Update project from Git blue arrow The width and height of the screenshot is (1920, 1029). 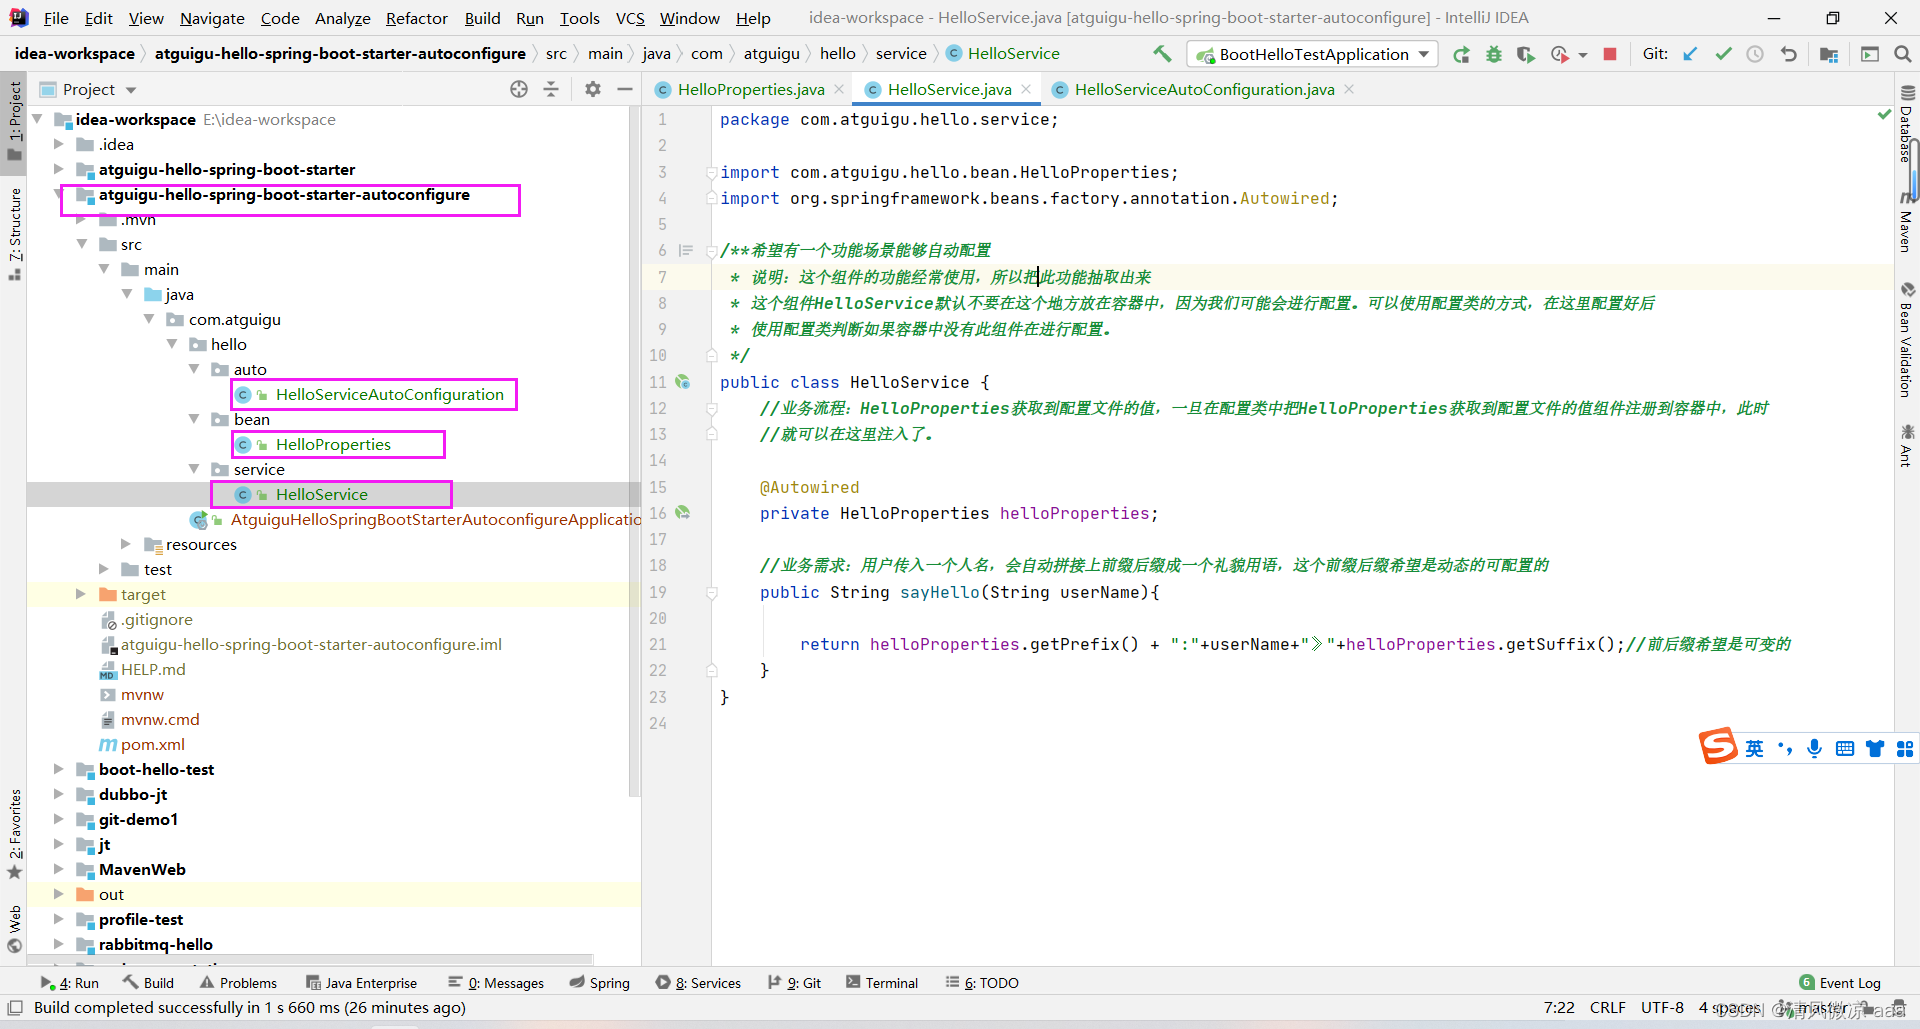click(1690, 54)
